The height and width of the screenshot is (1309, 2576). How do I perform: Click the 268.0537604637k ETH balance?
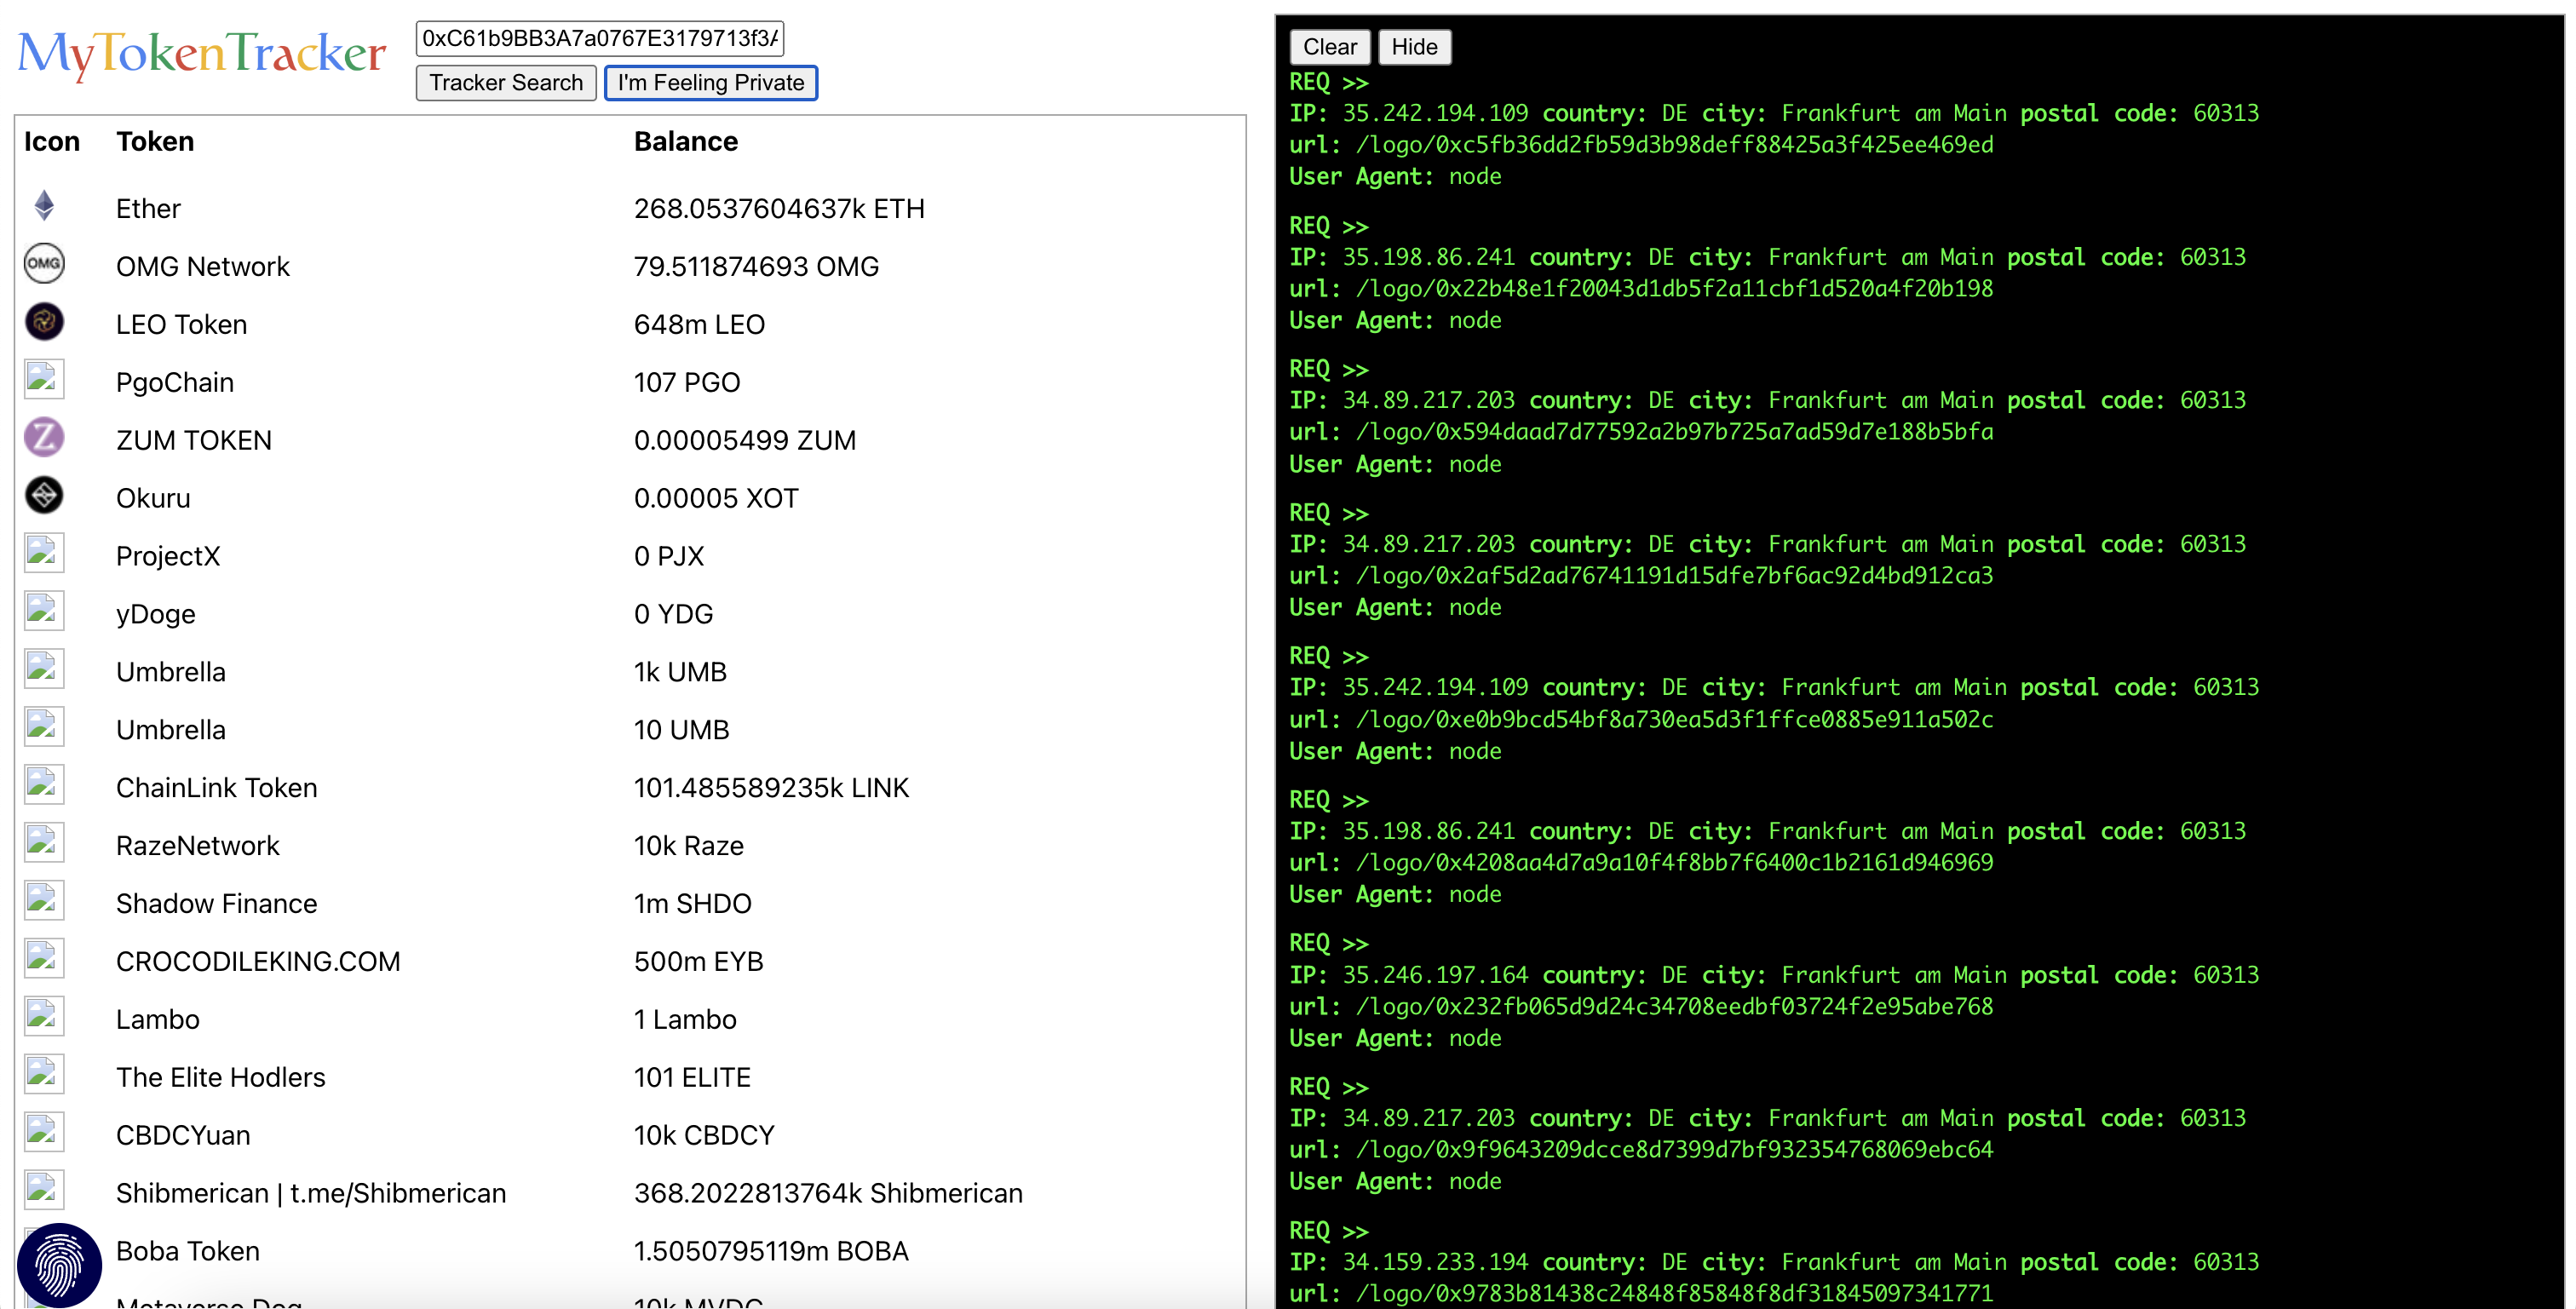[x=779, y=209]
